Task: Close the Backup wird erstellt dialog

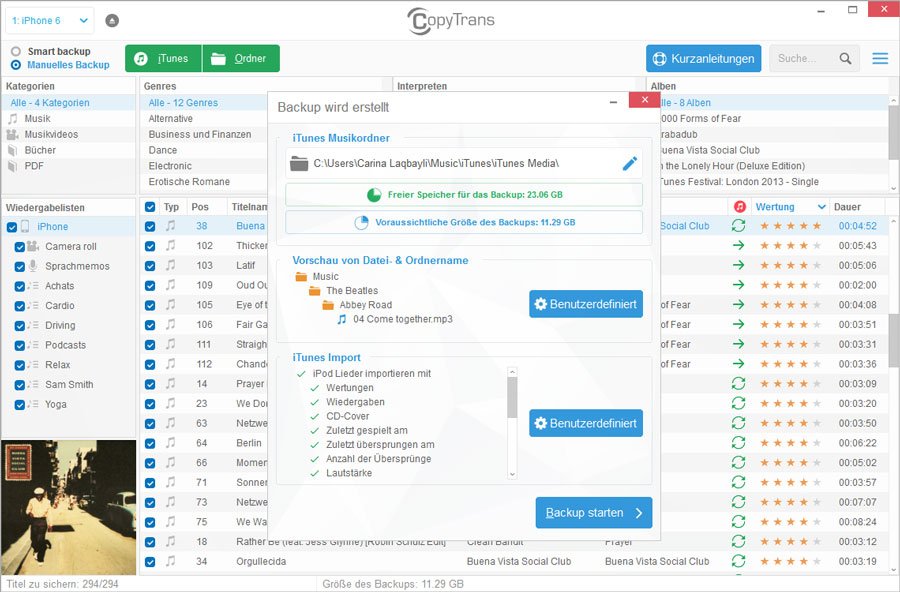Action: pyautogui.click(x=645, y=100)
